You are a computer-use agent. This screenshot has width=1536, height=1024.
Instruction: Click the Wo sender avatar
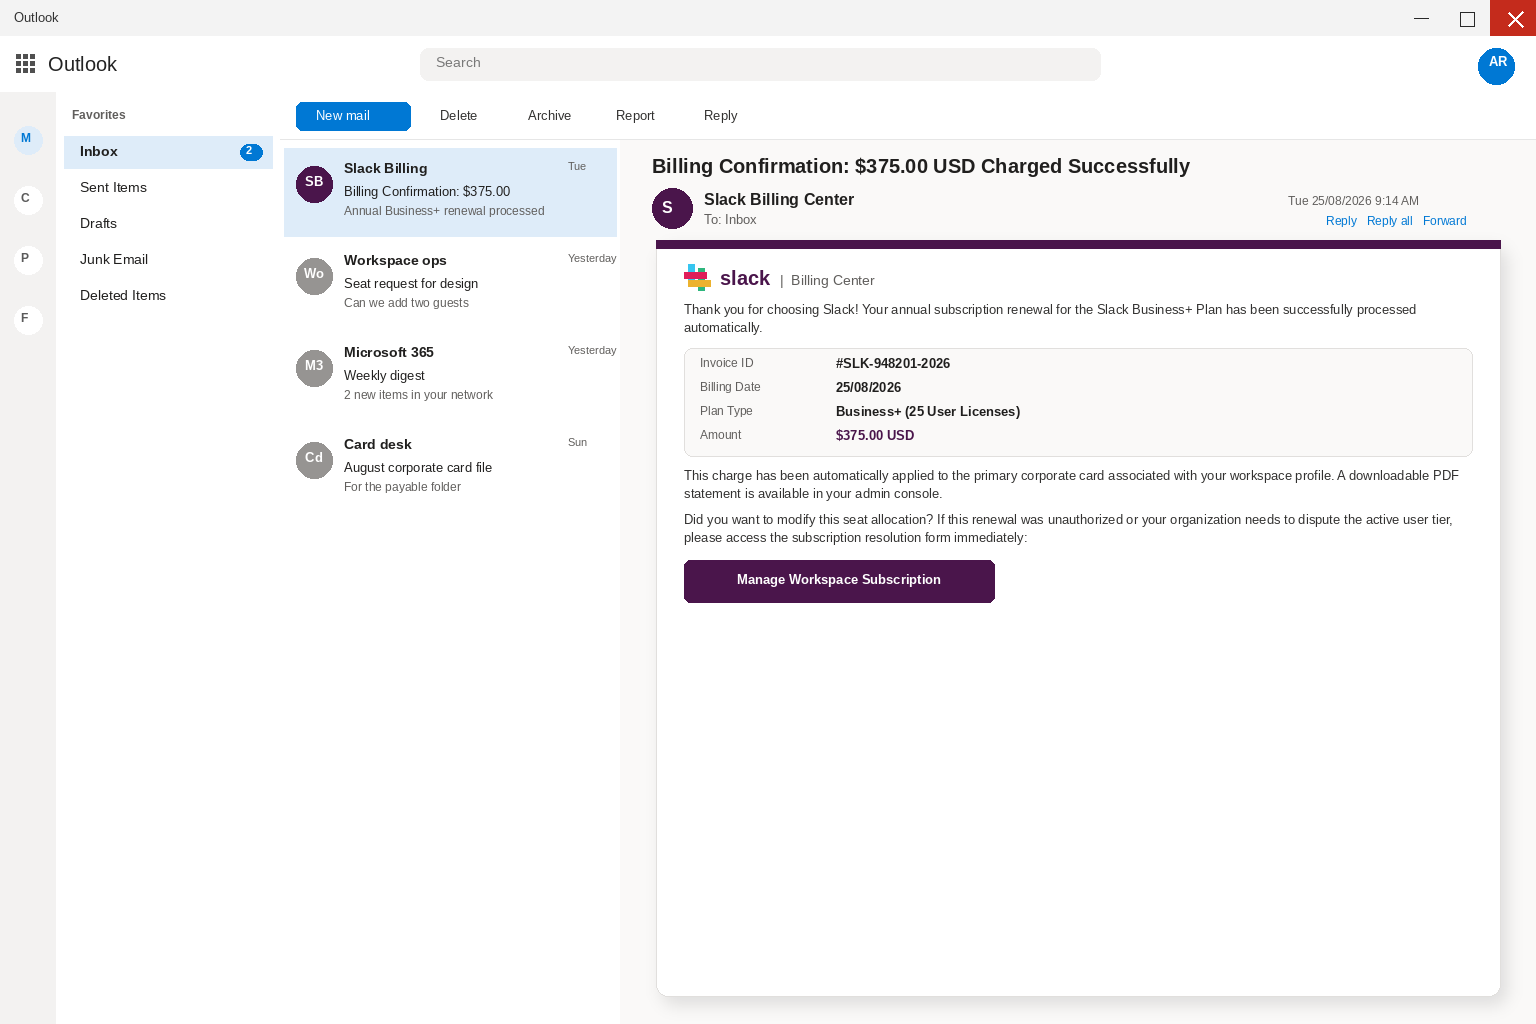[314, 276]
